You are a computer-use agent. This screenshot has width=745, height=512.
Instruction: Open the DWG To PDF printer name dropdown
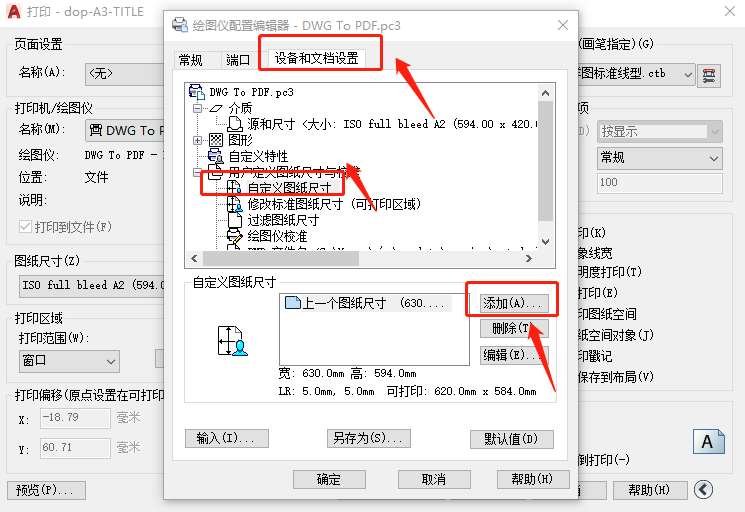(x=124, y=131)
